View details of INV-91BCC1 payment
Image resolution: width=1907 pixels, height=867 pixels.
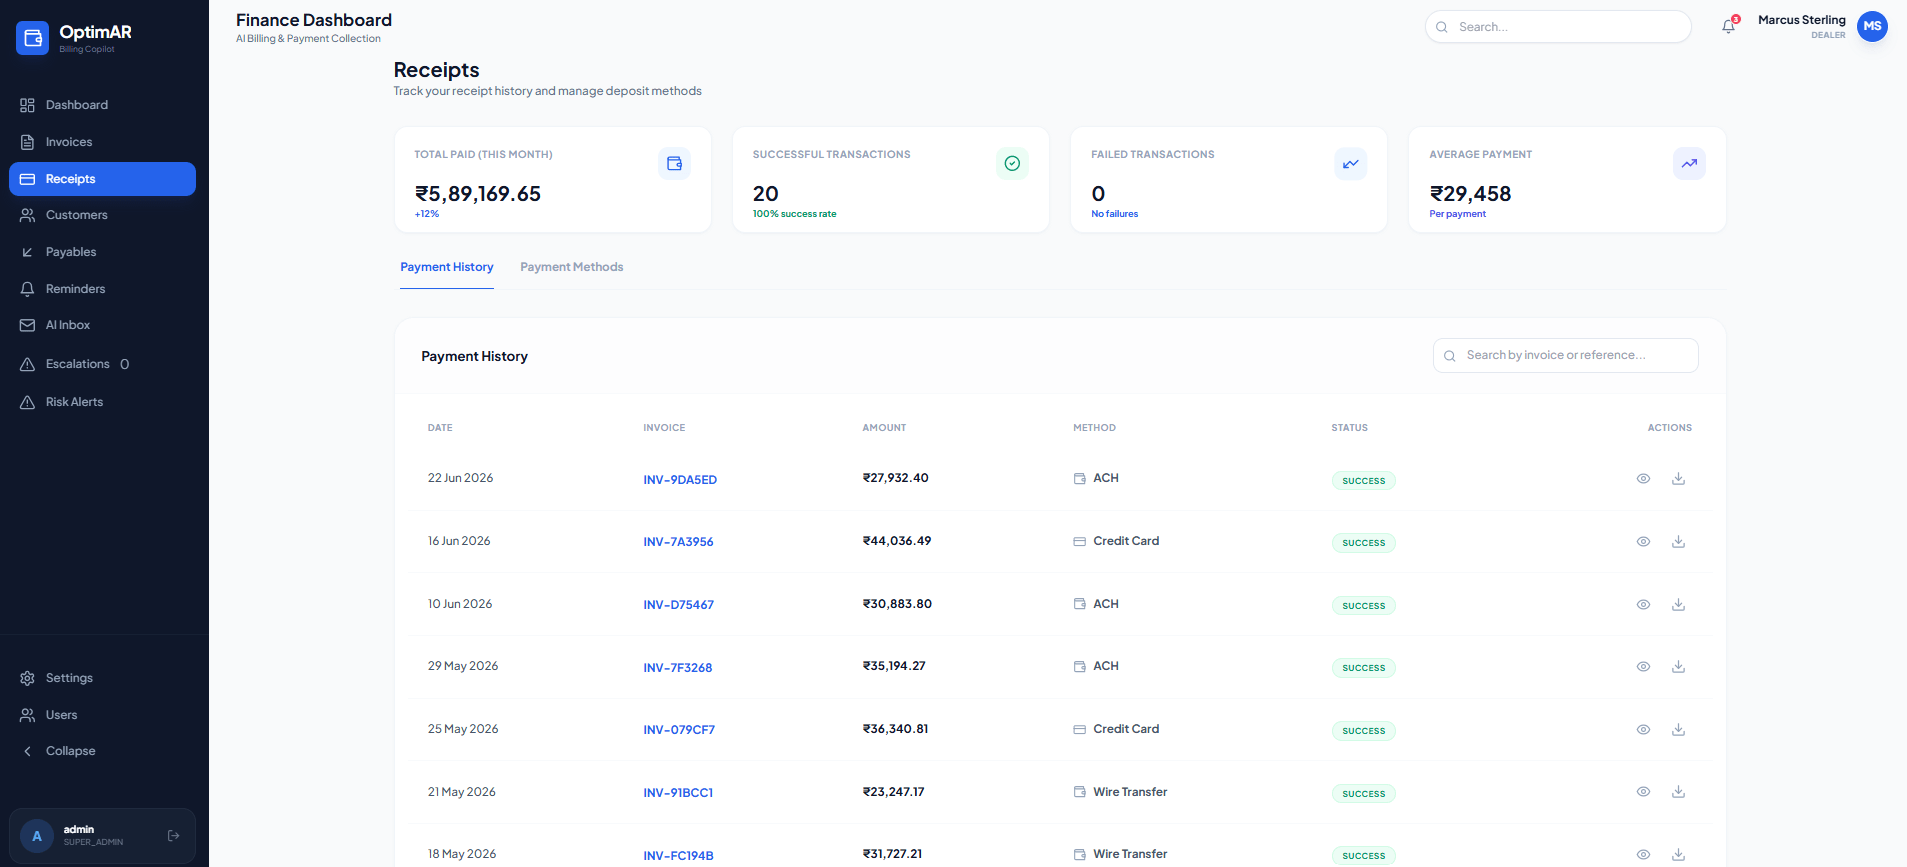1643,792
